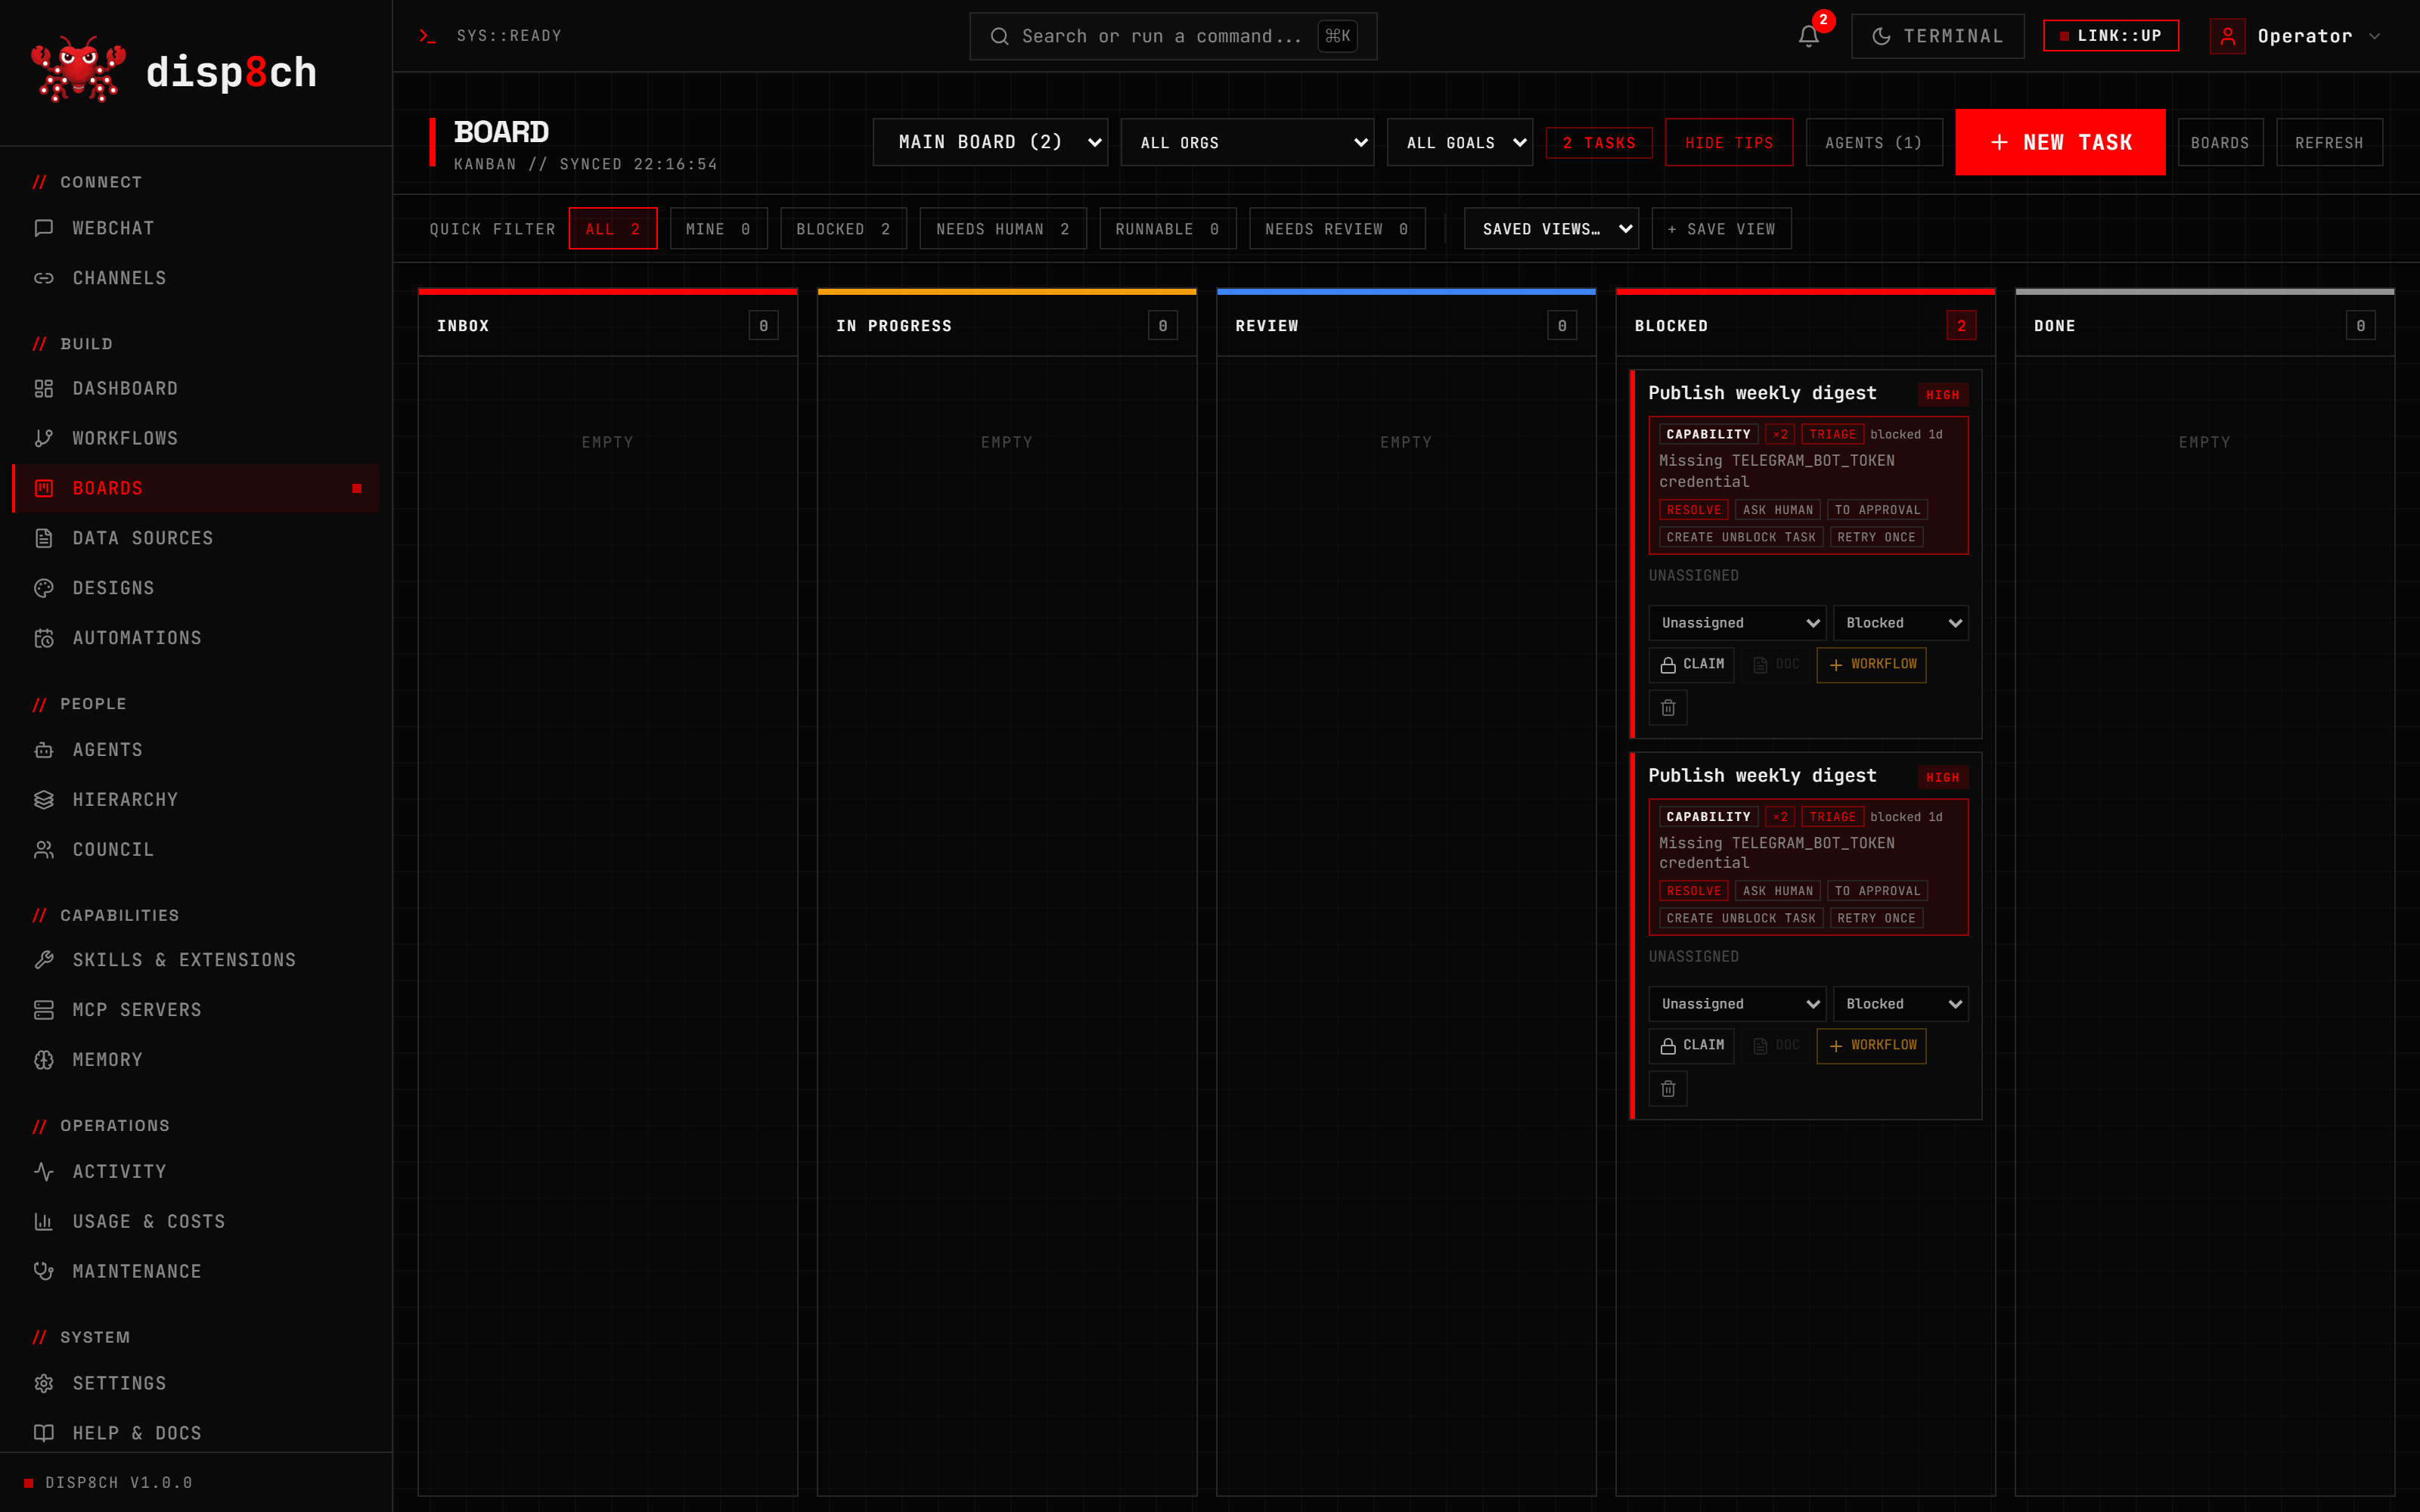2420x1512 pixels.
Task: Delete the first Publish weekly digest card
Action: click(1668, 708)
